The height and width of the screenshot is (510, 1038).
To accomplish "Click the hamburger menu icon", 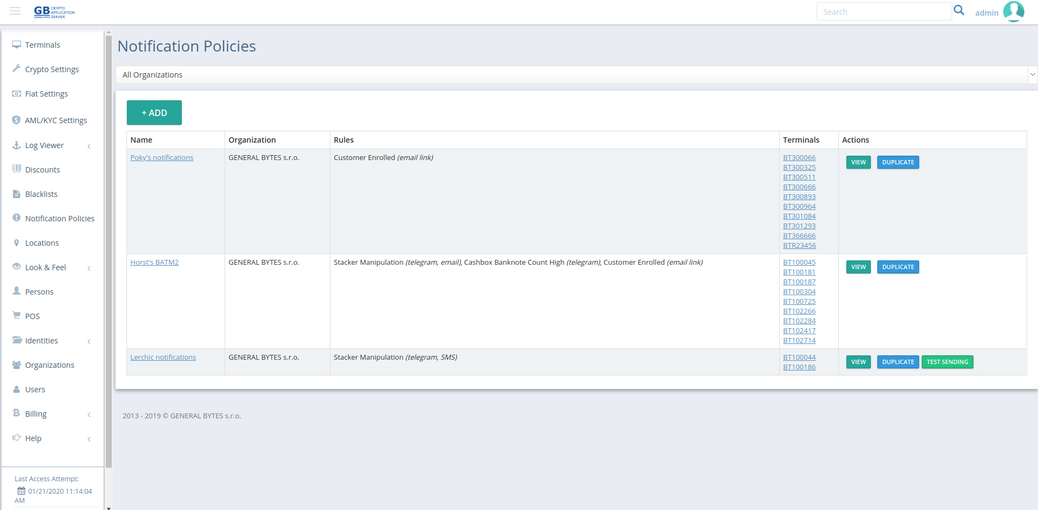I will click(15, 11).
